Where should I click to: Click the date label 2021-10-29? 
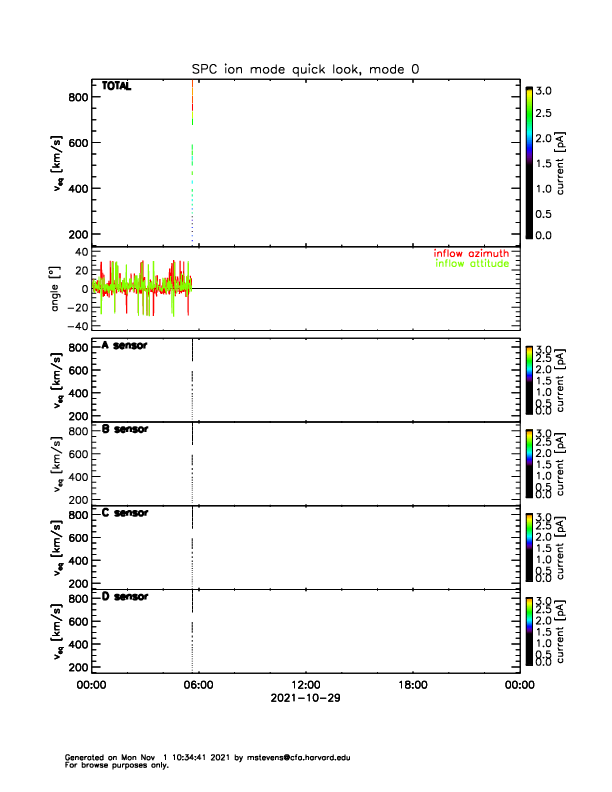pos(305,698)
